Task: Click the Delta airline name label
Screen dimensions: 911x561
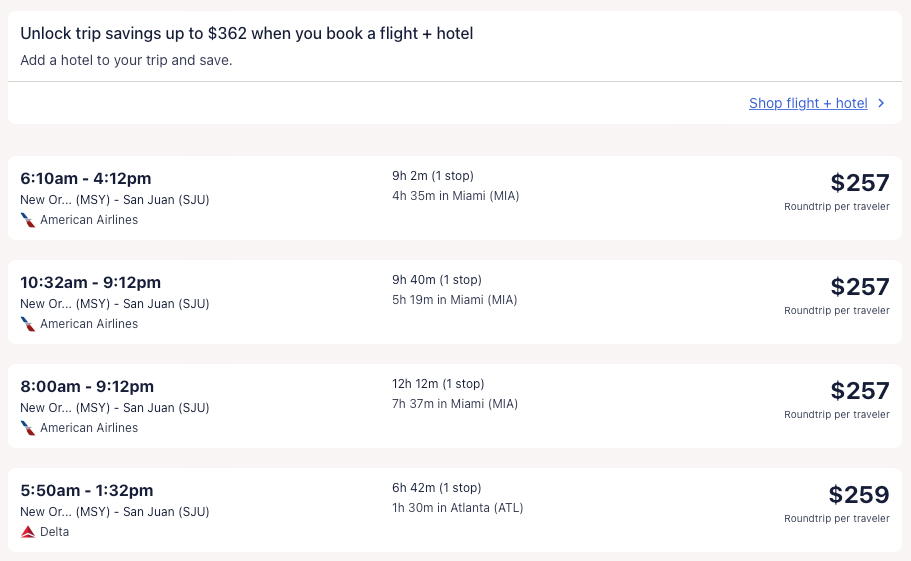Action: pos(55,532)
